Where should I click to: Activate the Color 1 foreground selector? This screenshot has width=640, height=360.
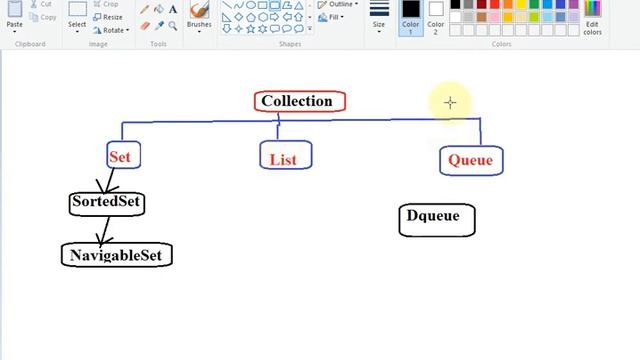pyautogui.click(x=411, y=18)
